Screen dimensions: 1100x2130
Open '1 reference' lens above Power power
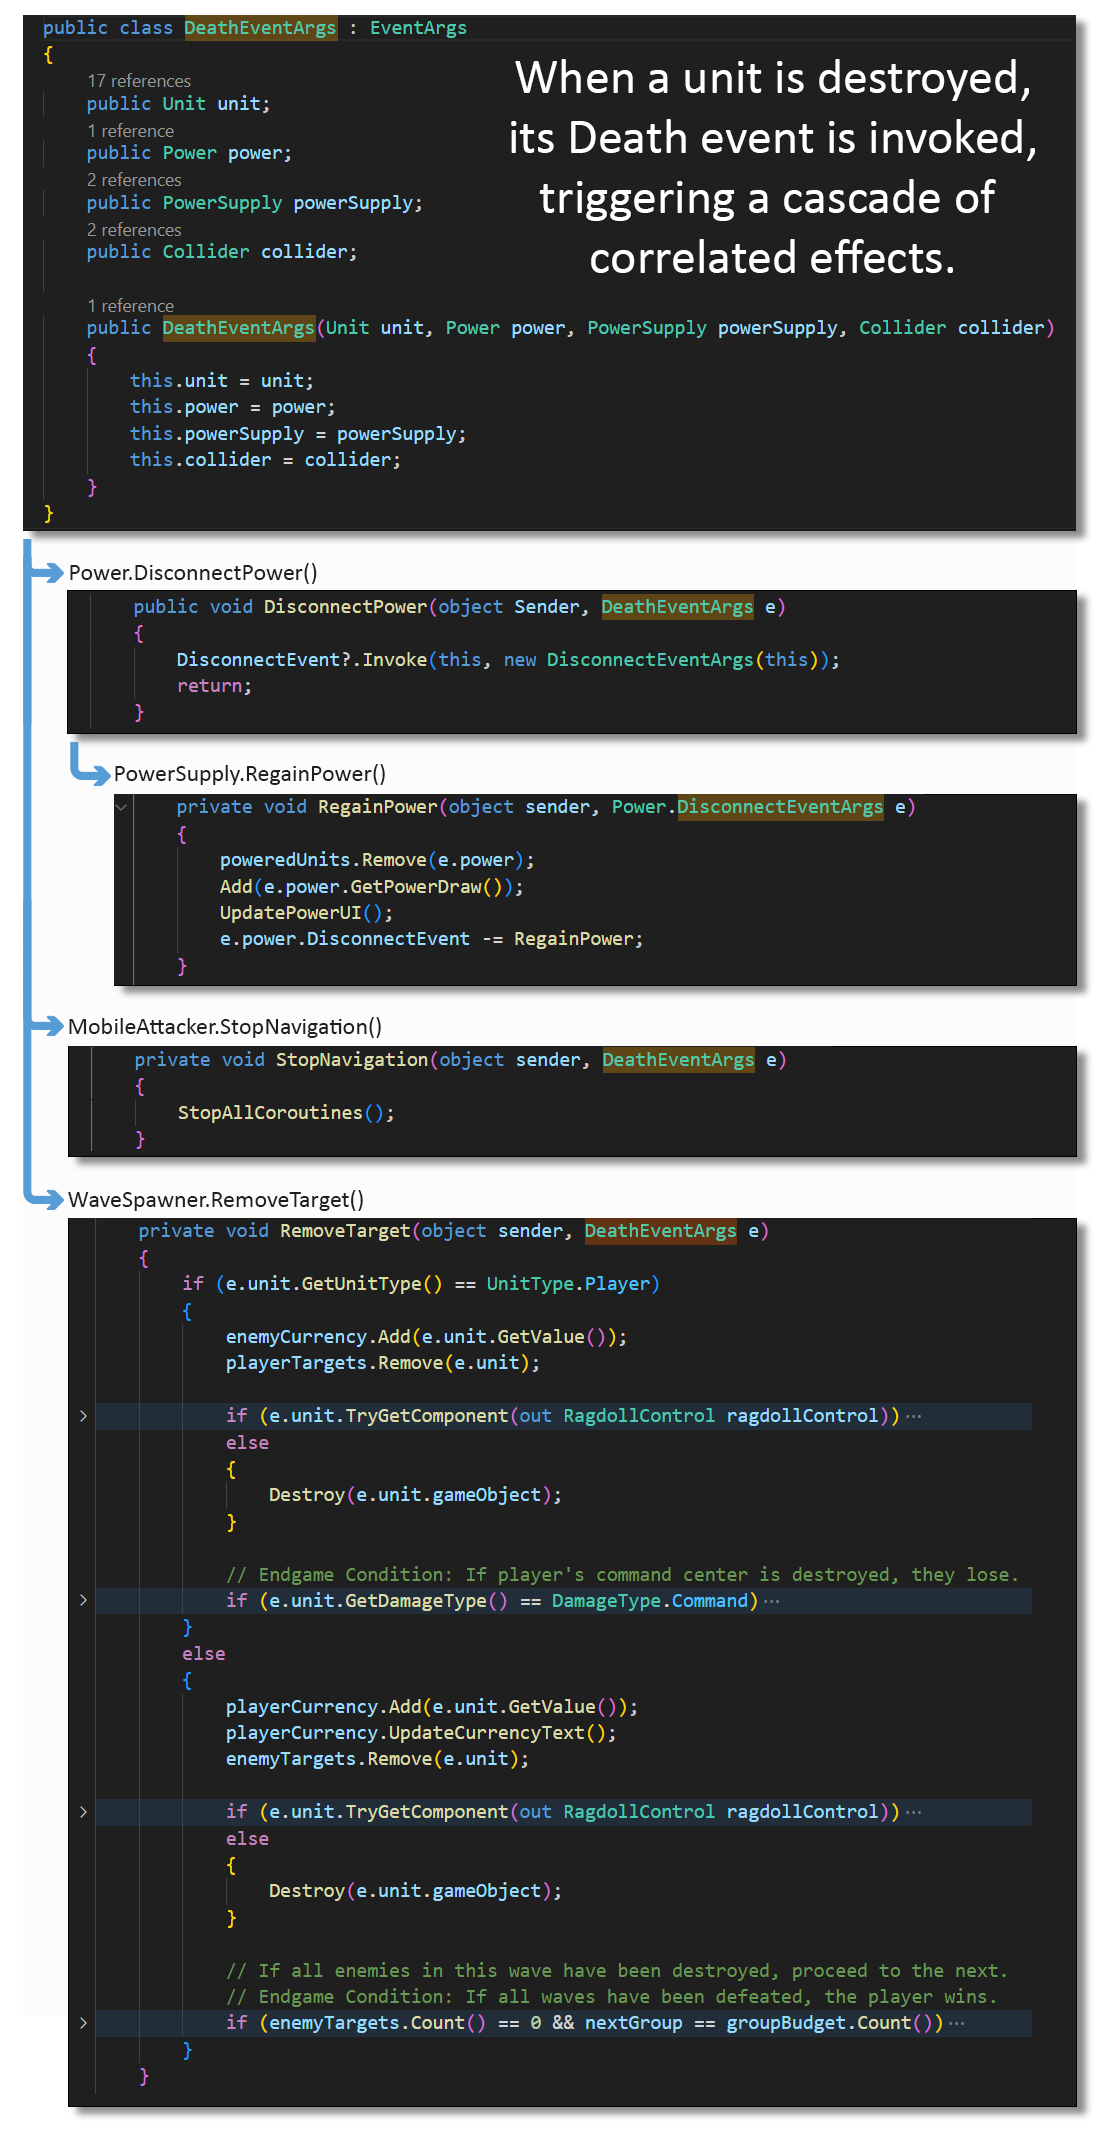130,131
